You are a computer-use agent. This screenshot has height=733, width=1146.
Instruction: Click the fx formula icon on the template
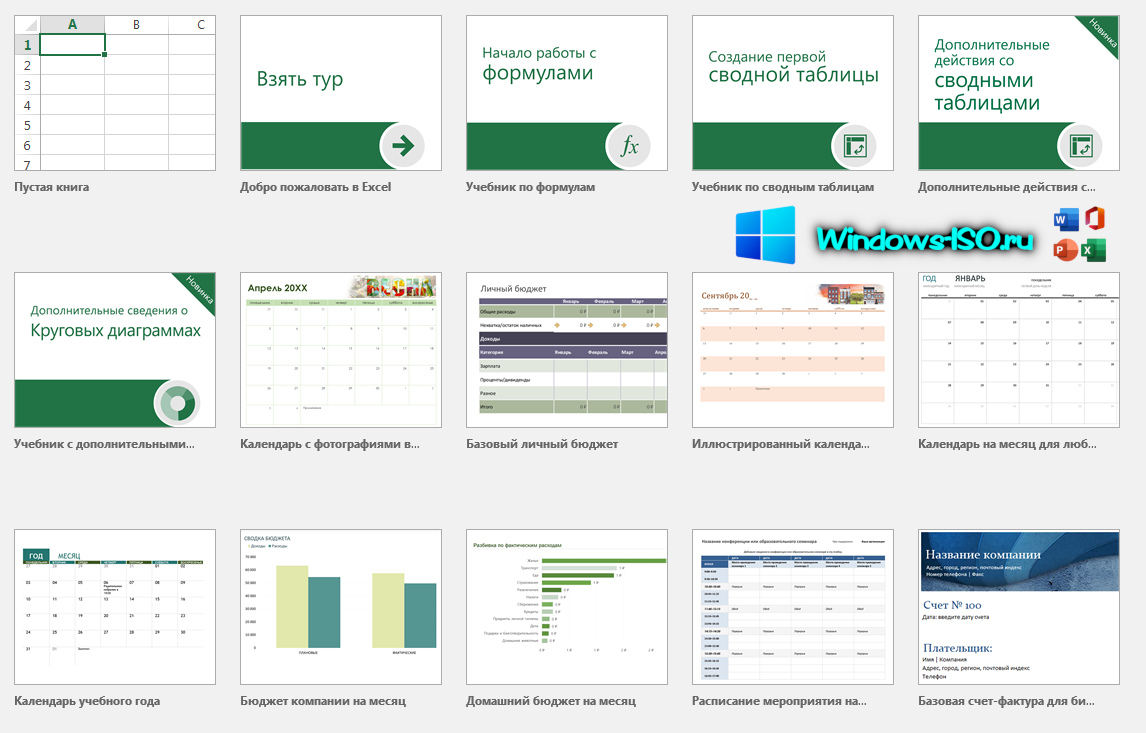pos(629,146)
